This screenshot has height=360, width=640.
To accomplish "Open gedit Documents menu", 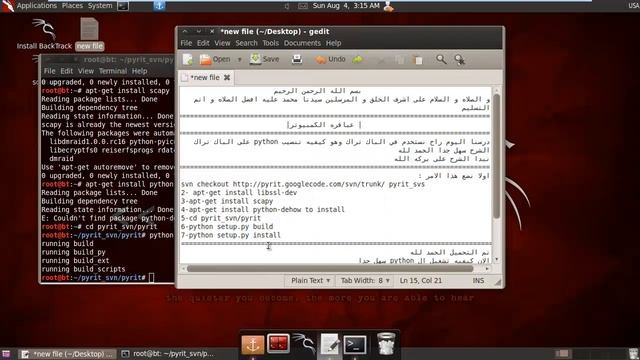I will 302,43.
